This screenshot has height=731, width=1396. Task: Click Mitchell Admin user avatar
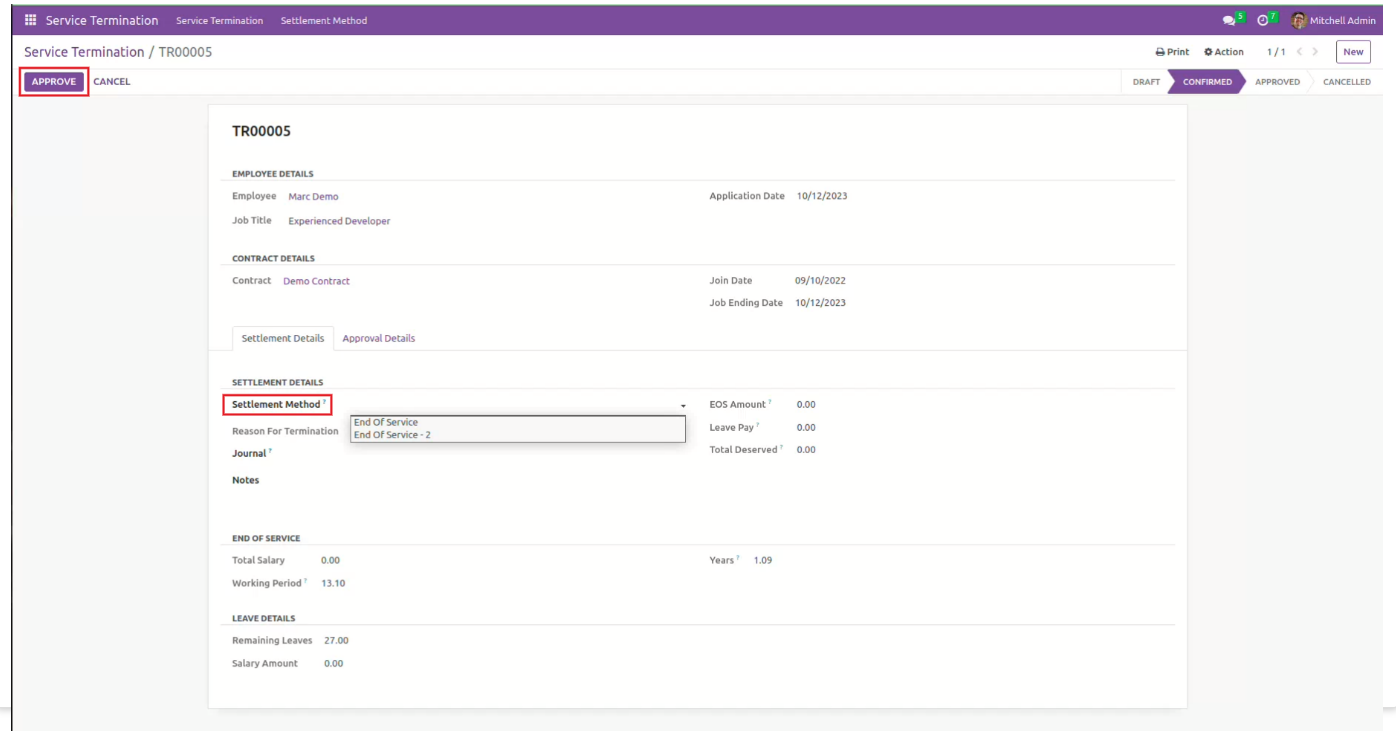(x=1299, y=20)
